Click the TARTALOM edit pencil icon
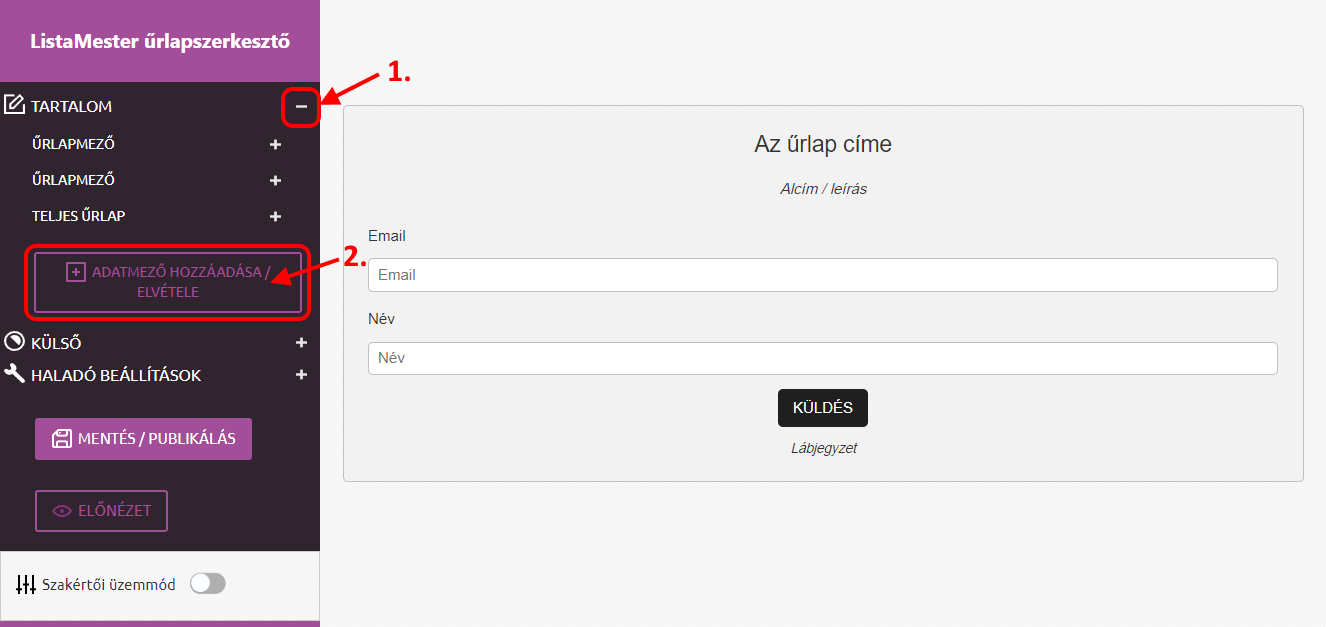 (14, 105)
